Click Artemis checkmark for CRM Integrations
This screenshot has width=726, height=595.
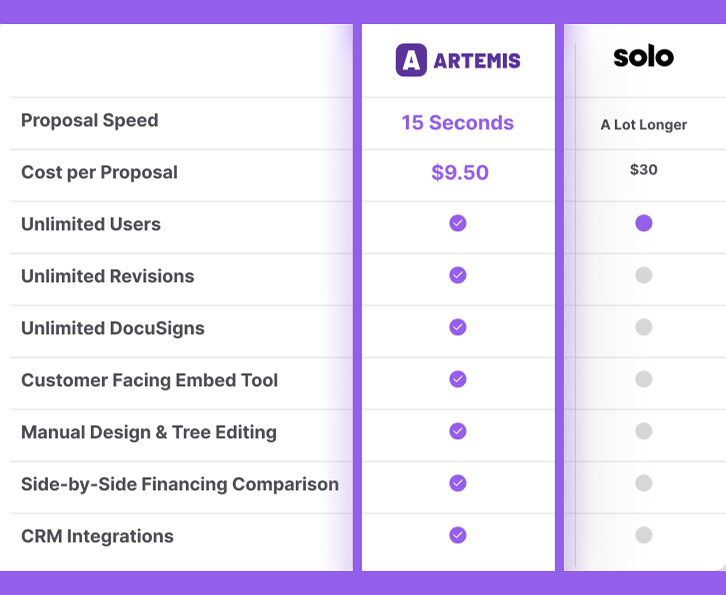coord(457,535)
